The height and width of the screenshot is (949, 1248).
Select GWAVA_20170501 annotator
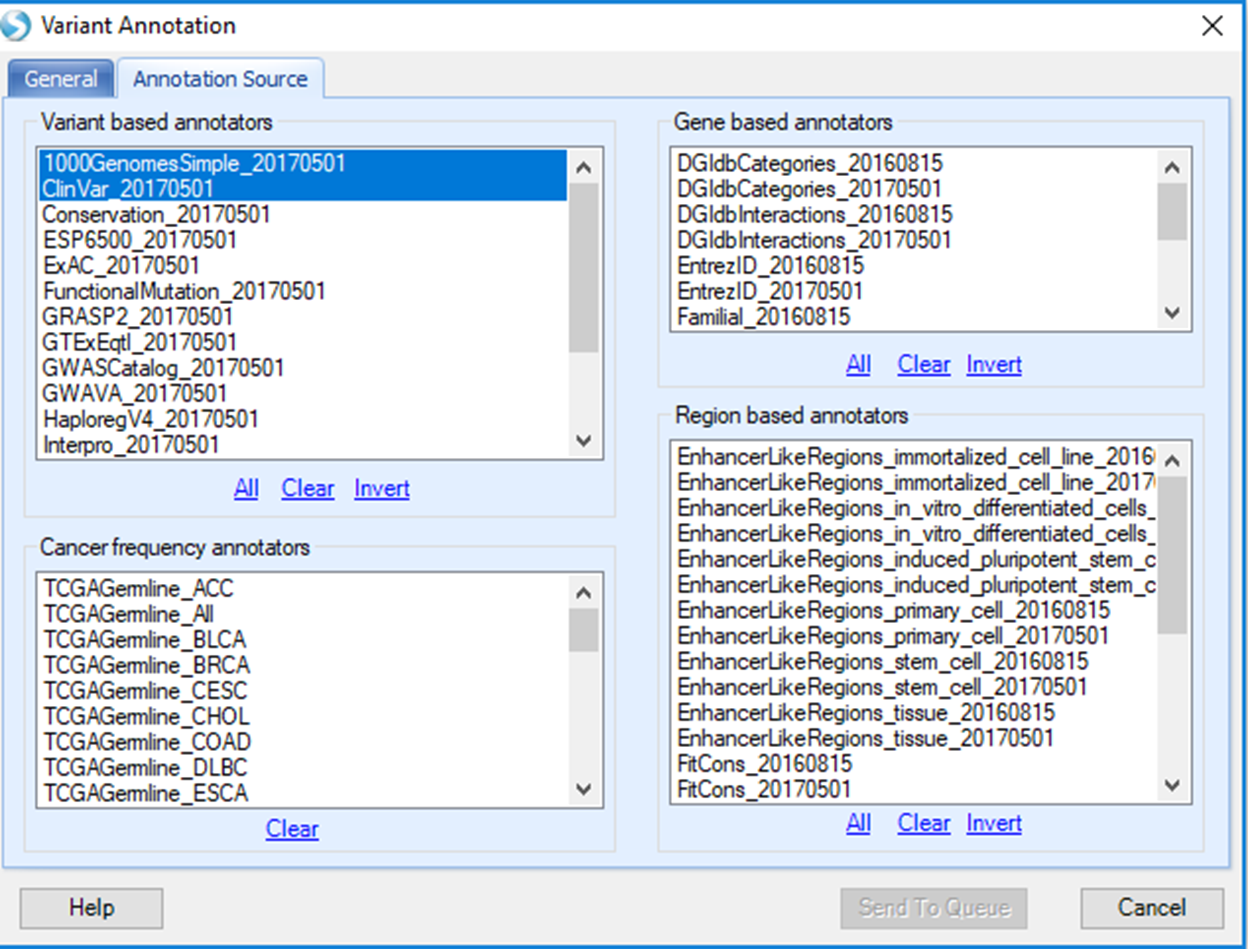[x=303, y=394]
